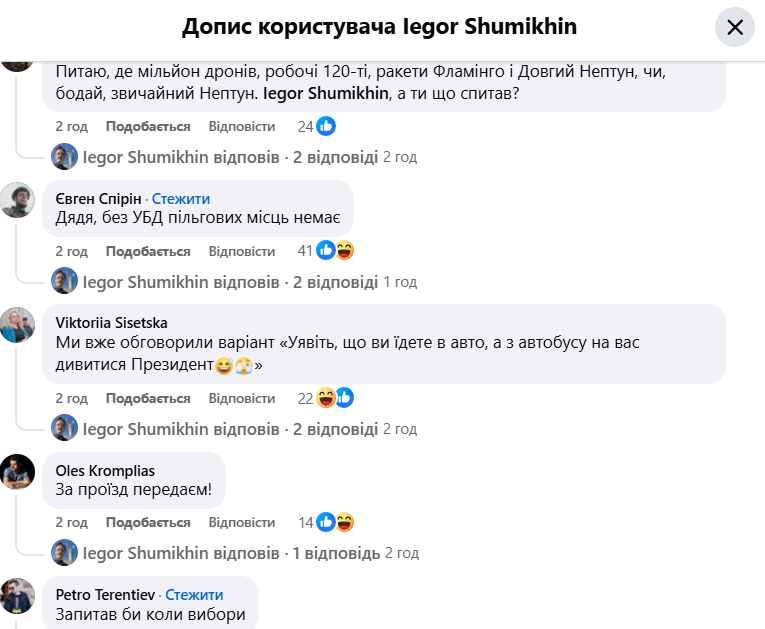View reactions on Євген Спірін's comment
Image resolution: width=765 pixels, height=629 pixels.
coord(334,251)
